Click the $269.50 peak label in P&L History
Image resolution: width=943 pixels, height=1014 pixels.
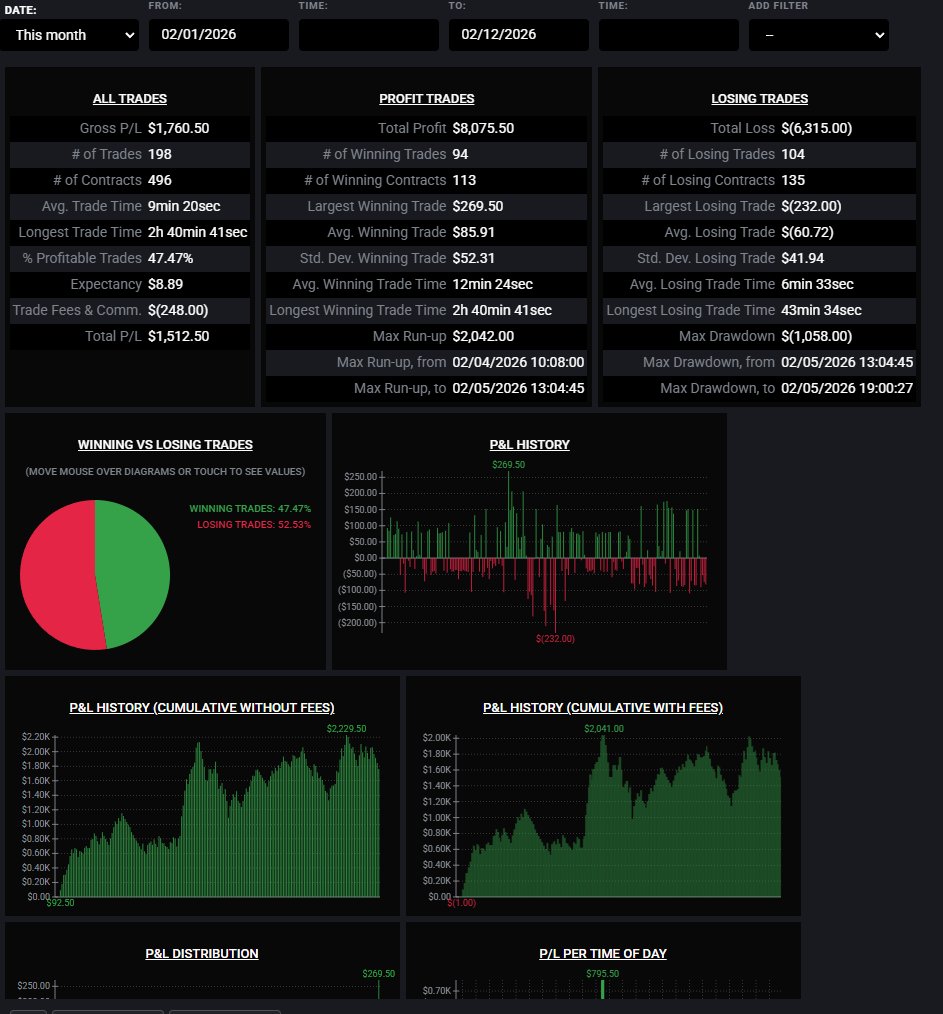point(508,464)
